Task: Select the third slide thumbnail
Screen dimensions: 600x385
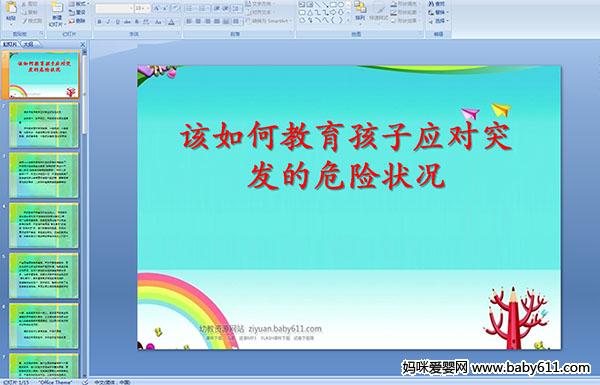Action: click(44, 175)
